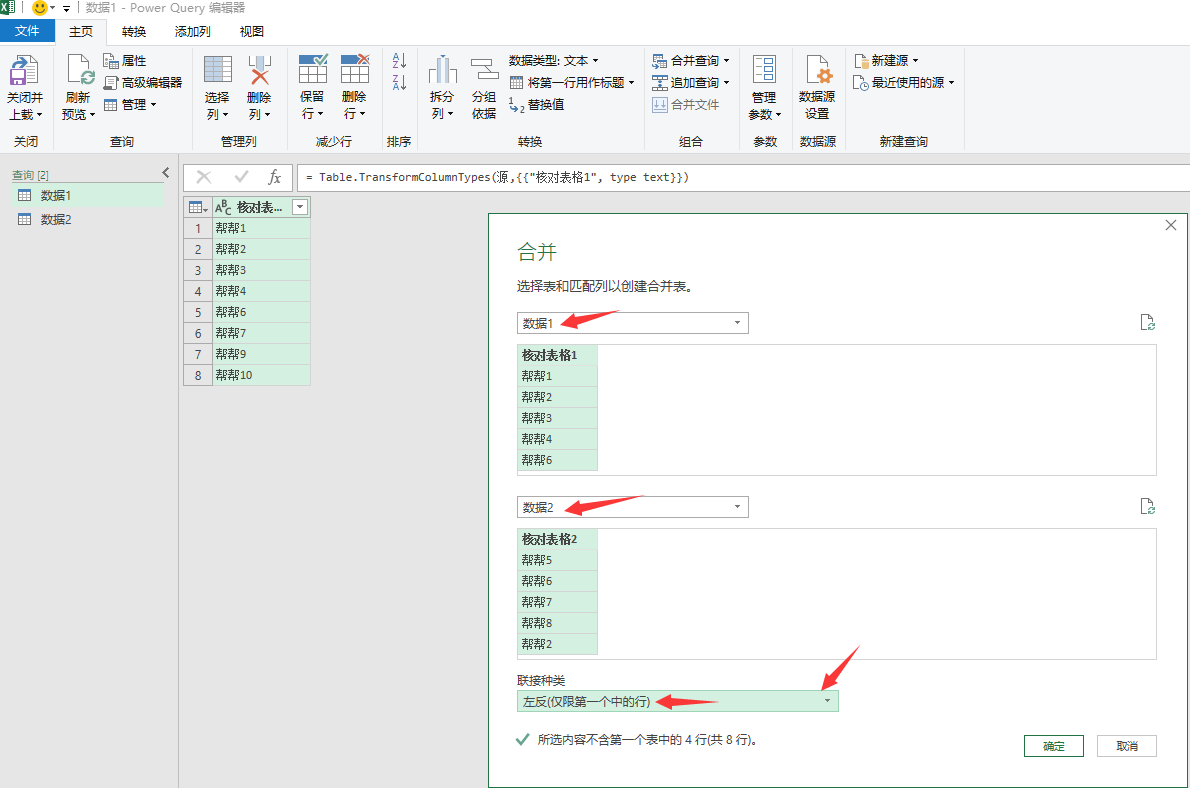The image size is (1190, 788).
Task: Select grid cell 帮帮1 in row 1
Action: pos(261,228)
